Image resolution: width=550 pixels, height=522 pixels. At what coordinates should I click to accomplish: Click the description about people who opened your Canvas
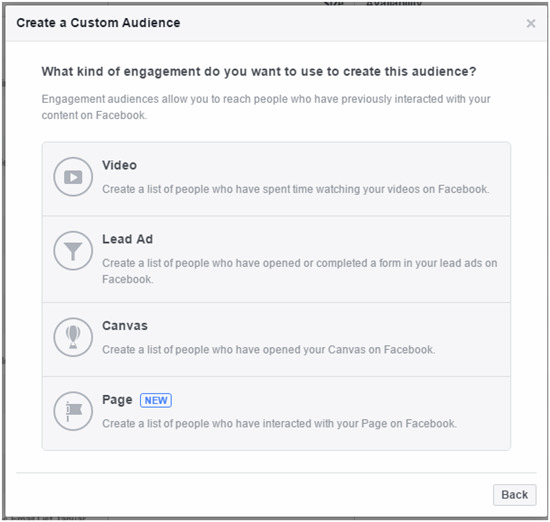269,350
